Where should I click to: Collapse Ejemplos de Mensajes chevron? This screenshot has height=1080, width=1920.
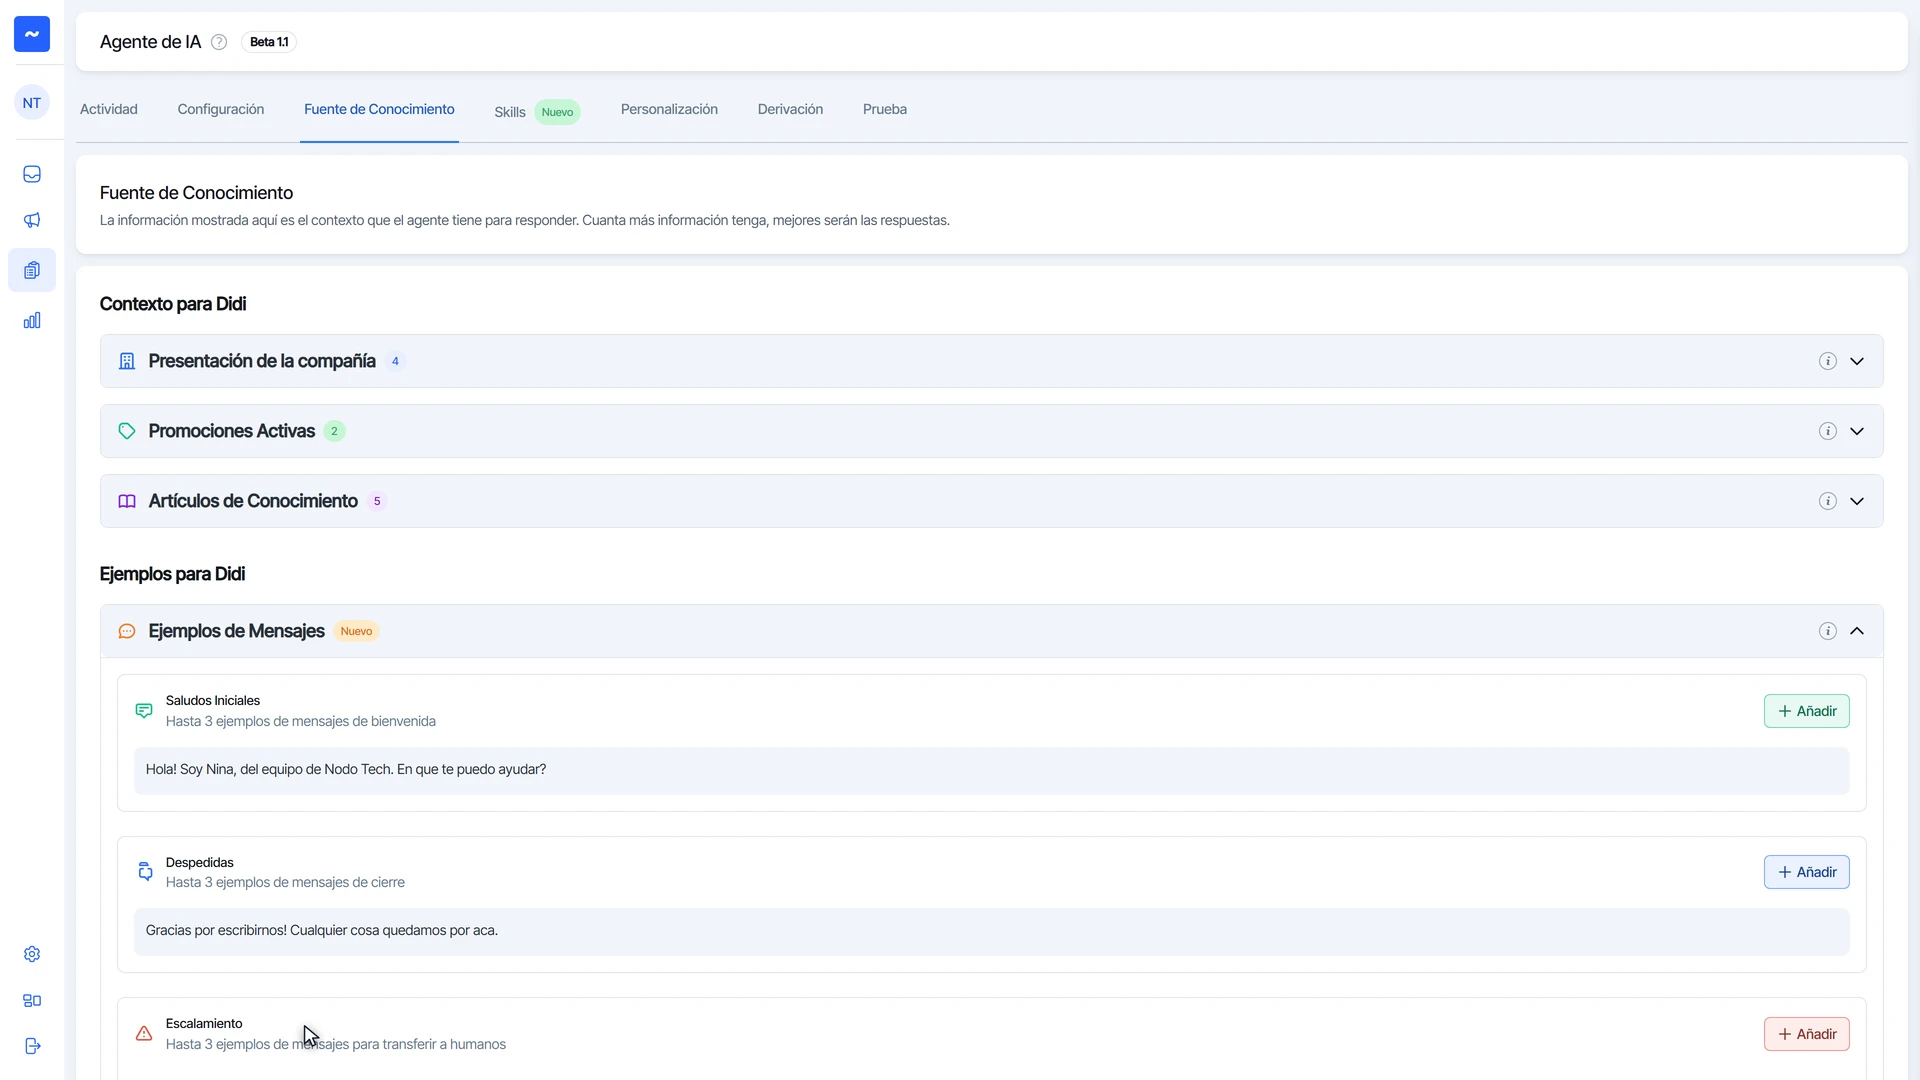tap(1857, 631)
